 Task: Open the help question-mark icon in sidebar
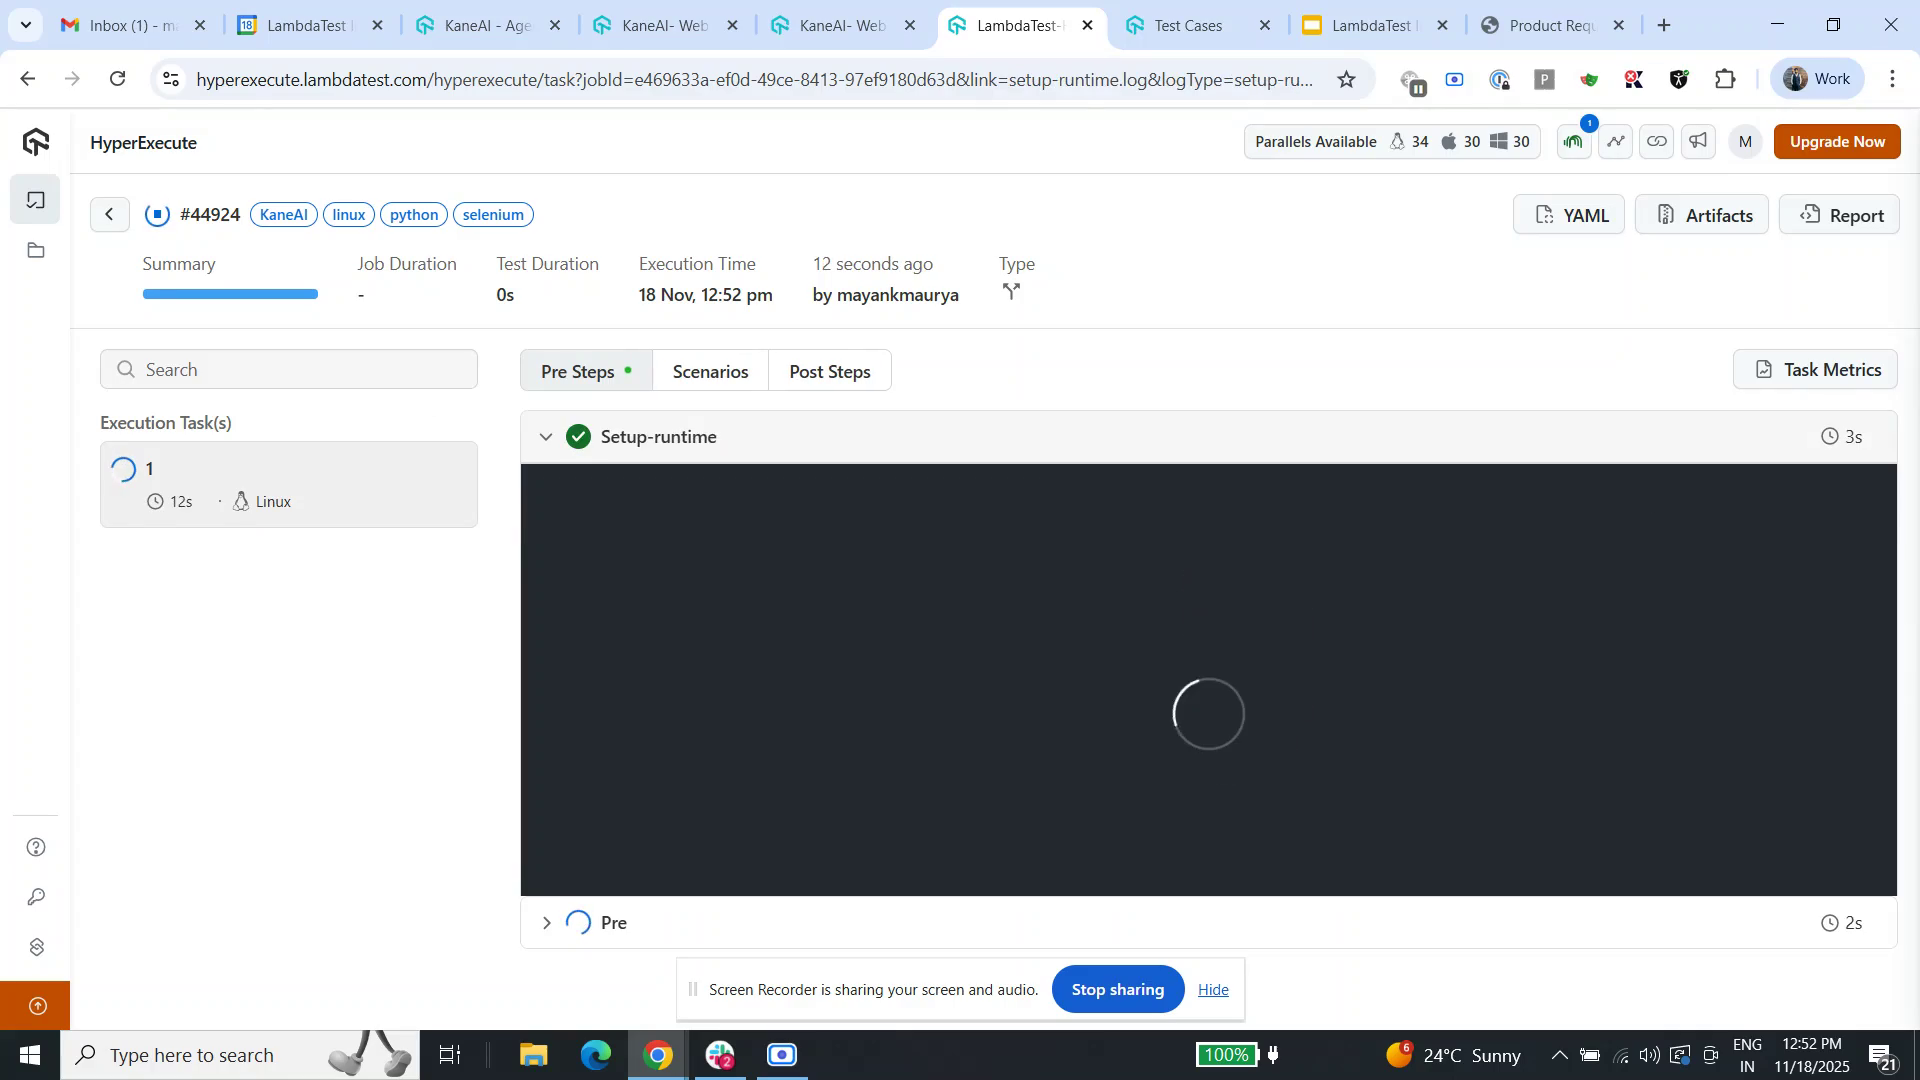[x=36, y=846]
